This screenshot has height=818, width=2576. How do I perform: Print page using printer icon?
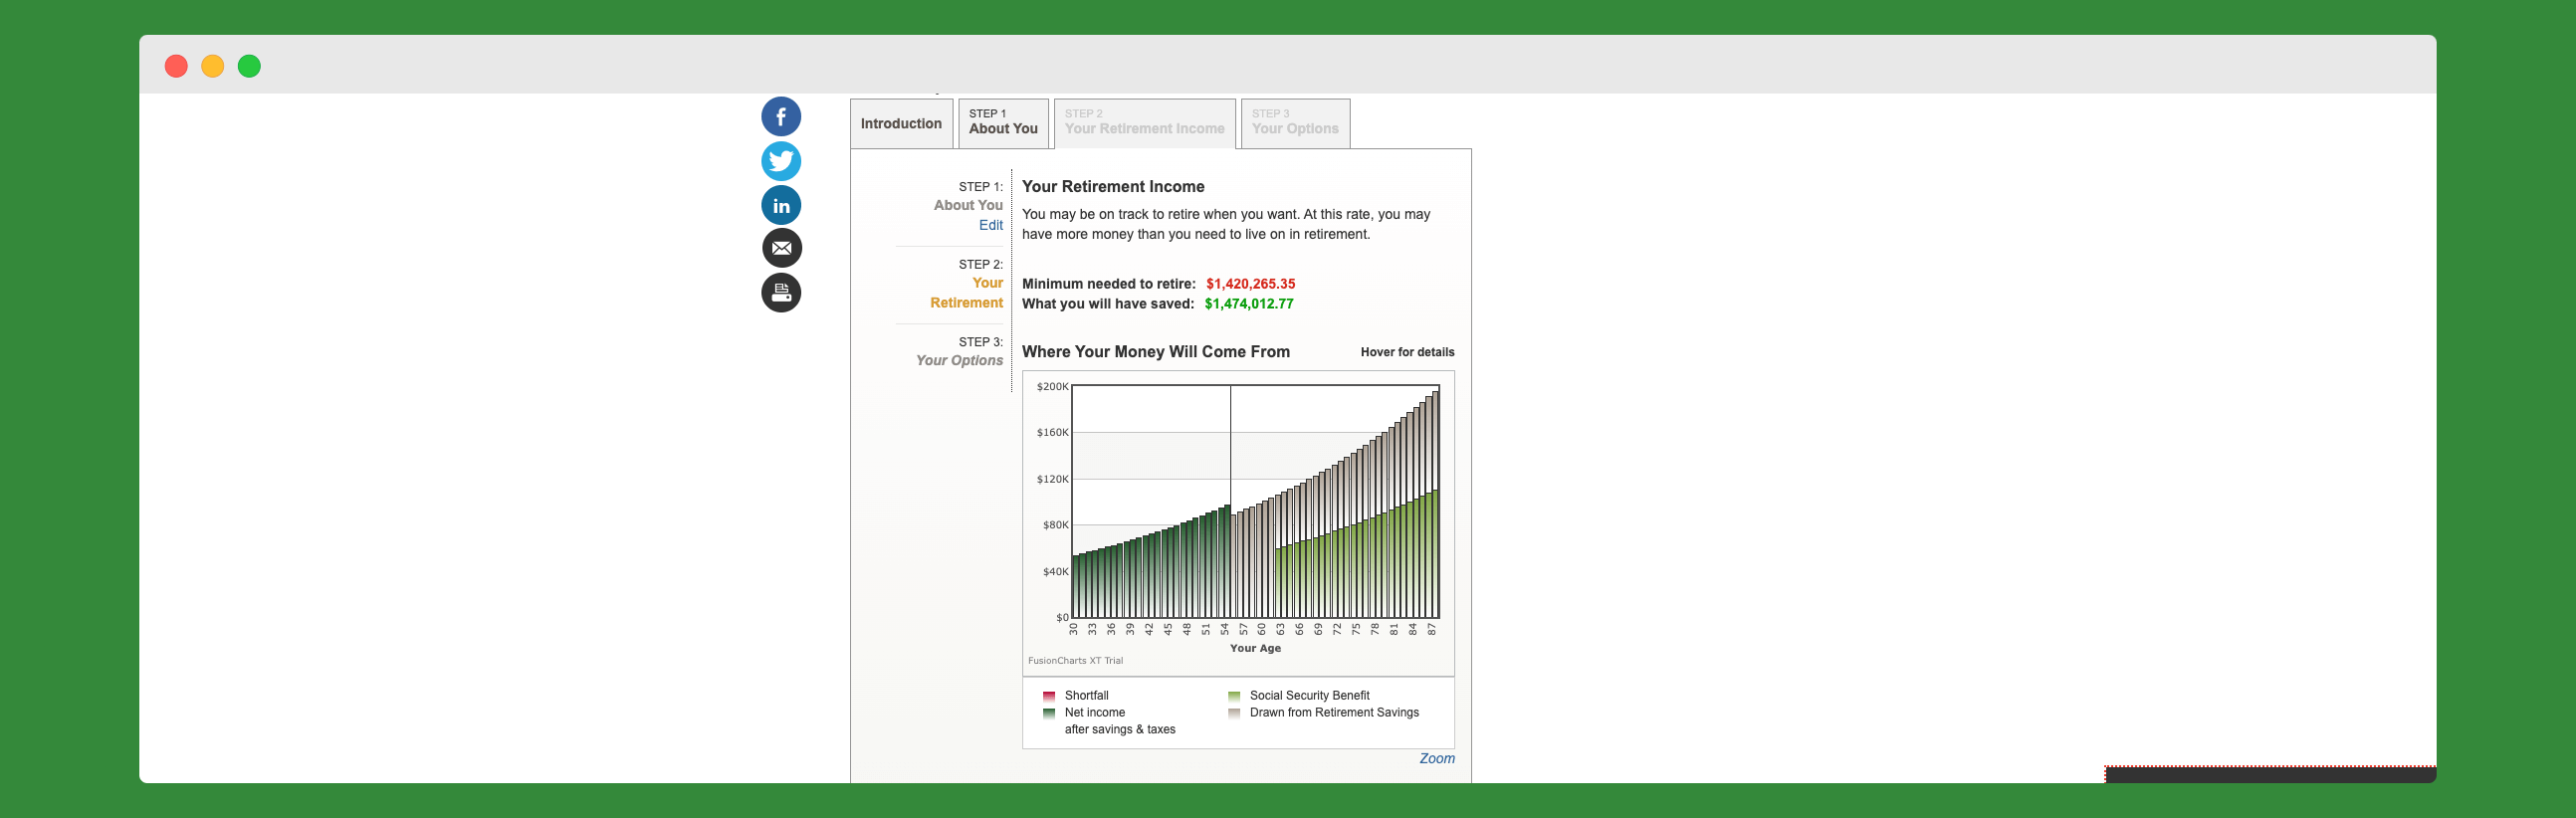point(781,293)
